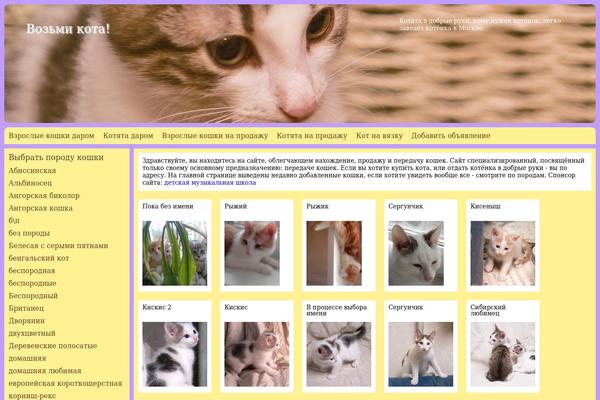
Task: Open 'Деревенские полосатые' breed link
Action: [x=53, y=346]
